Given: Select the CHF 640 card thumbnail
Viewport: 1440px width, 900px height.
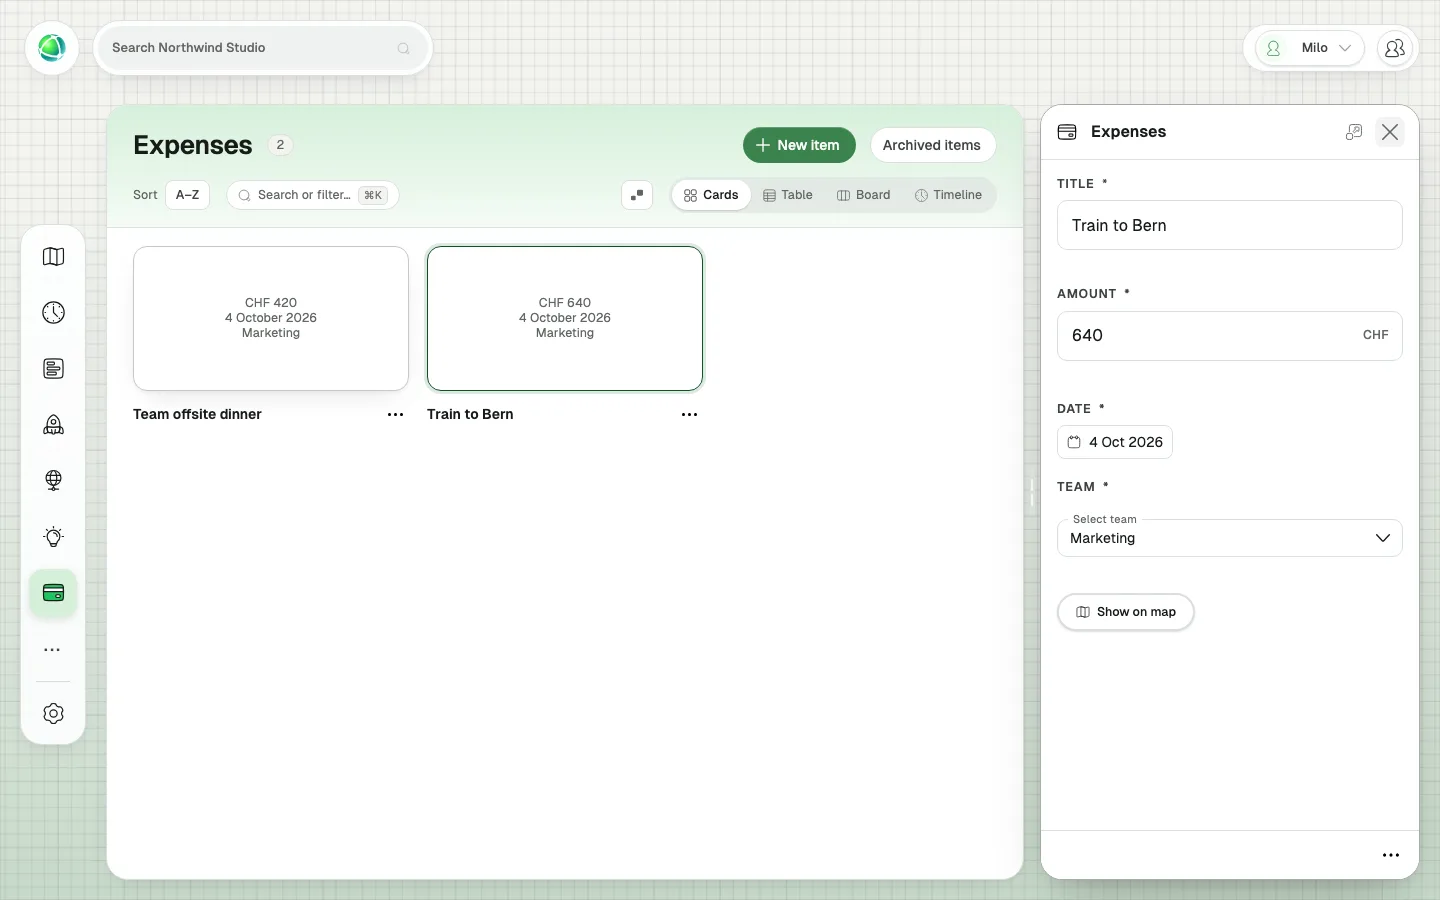Looking at the screenshot, I should [x=565, y=318].
